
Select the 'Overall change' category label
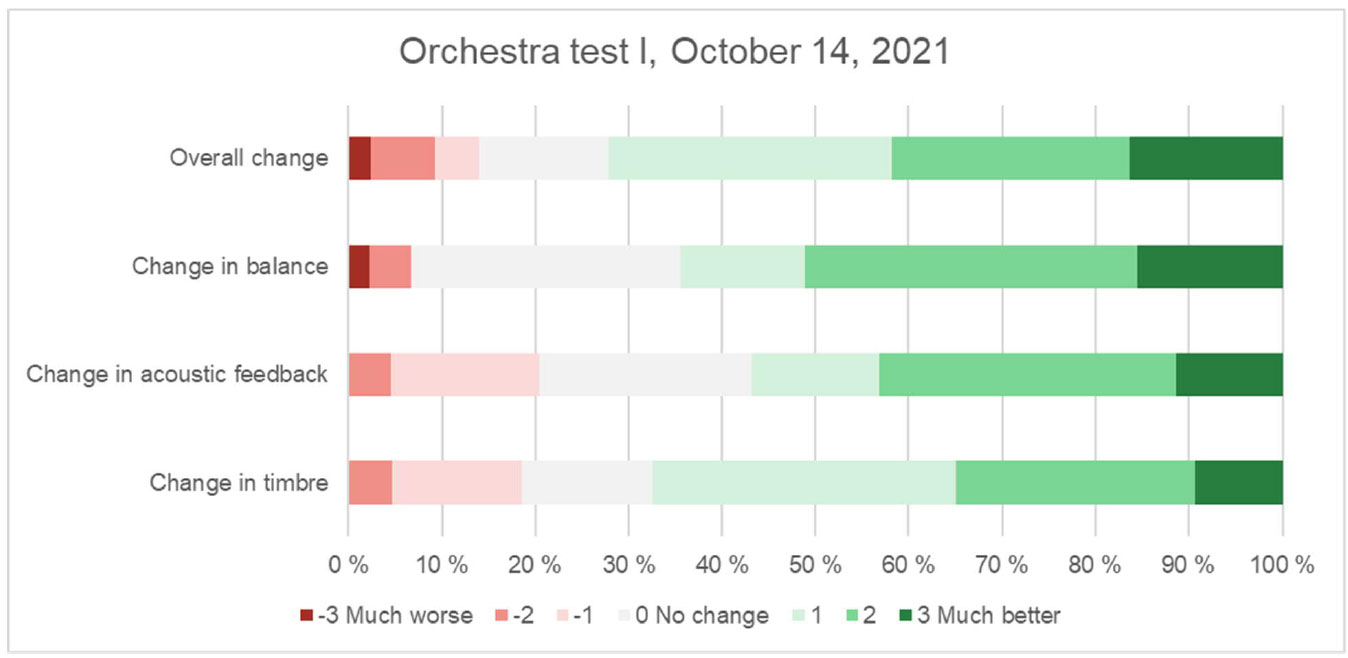pos(248,158)
